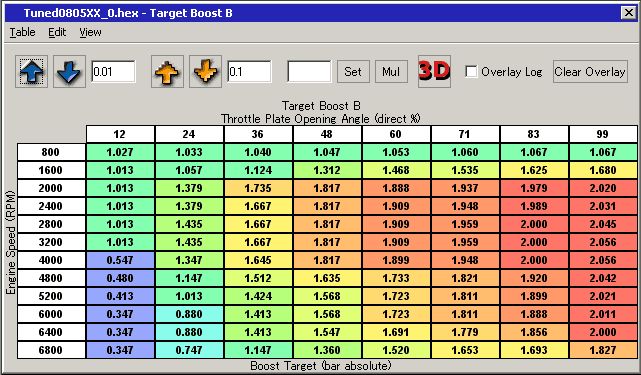This screenshot has height=375, width=641.
Task: Select cell 1.680 in the 1600 RPM row
Action: pyautogui.click(x=603, y=170)
